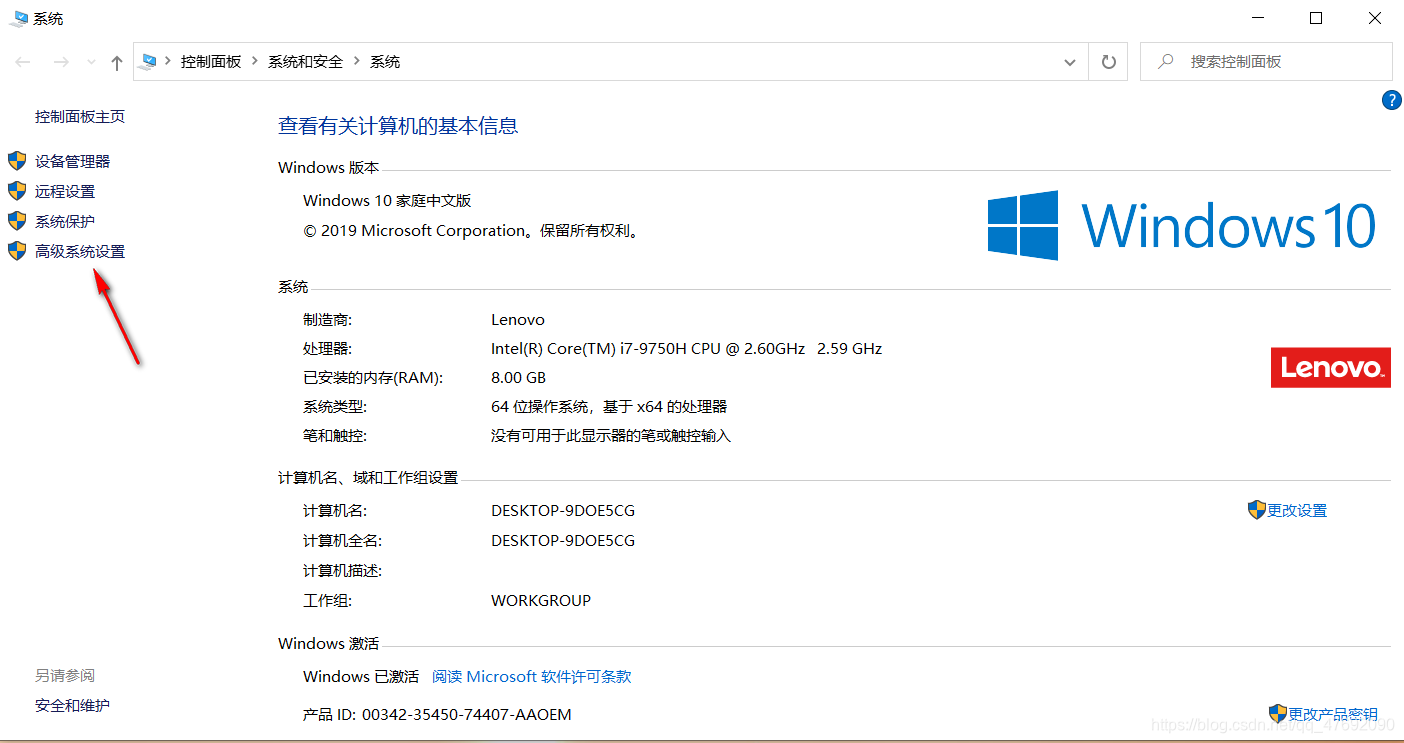Viewport: 1404px width, 743px height.
Task: Select 控制面板 breadcrumb
Action: 211,62
